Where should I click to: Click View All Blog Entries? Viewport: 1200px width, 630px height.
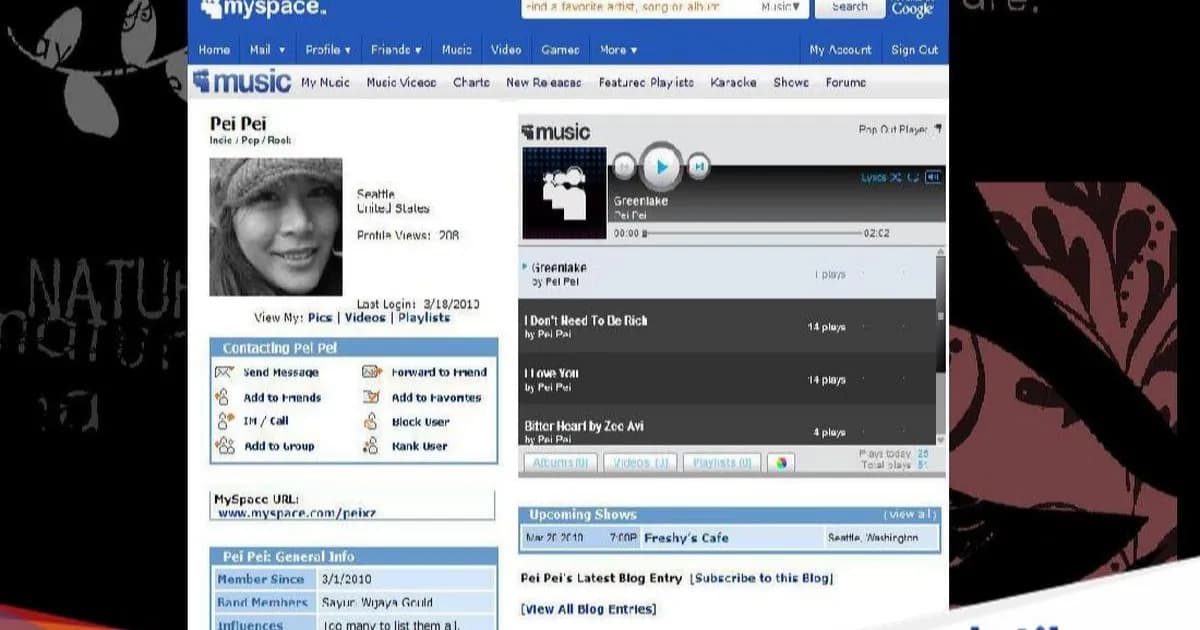tap(589, 609)
